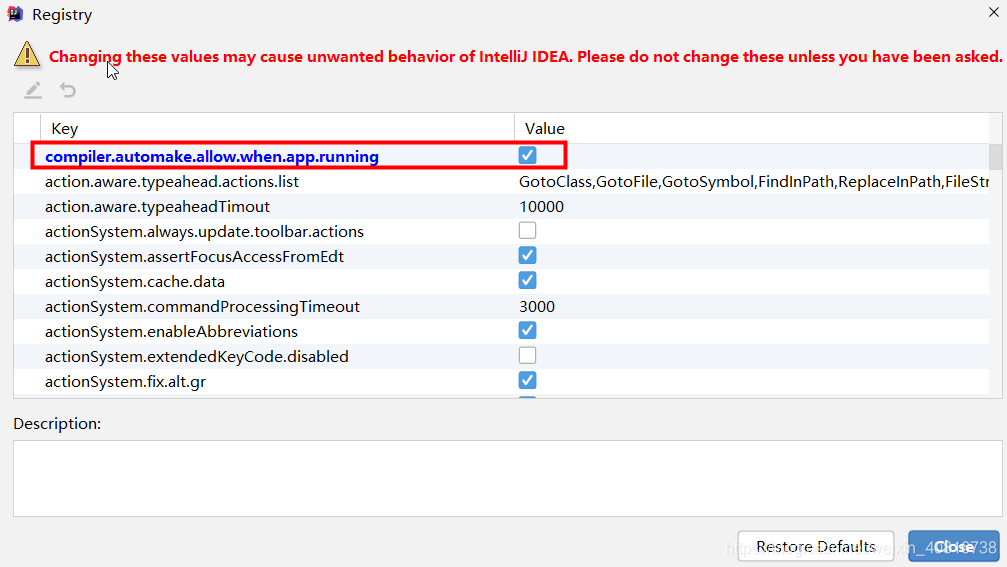Click the value 10000 cell
The image size is (1007, 567).
541,207
